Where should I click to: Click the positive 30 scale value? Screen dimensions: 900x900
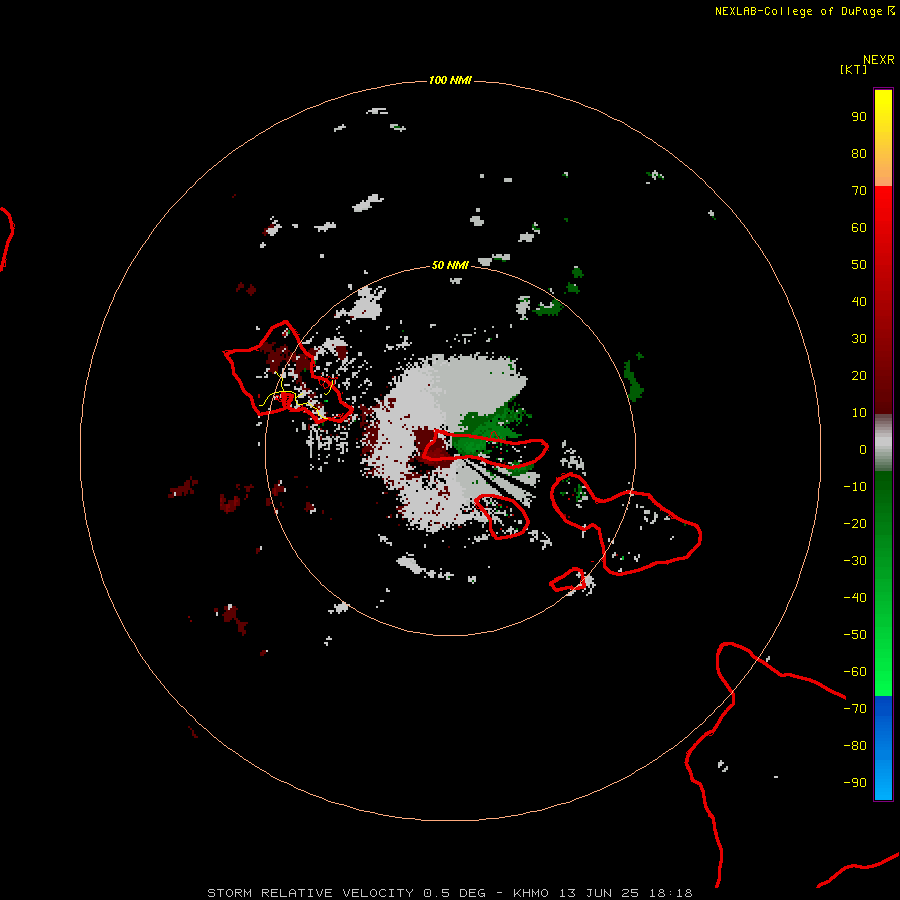(859, 339)
